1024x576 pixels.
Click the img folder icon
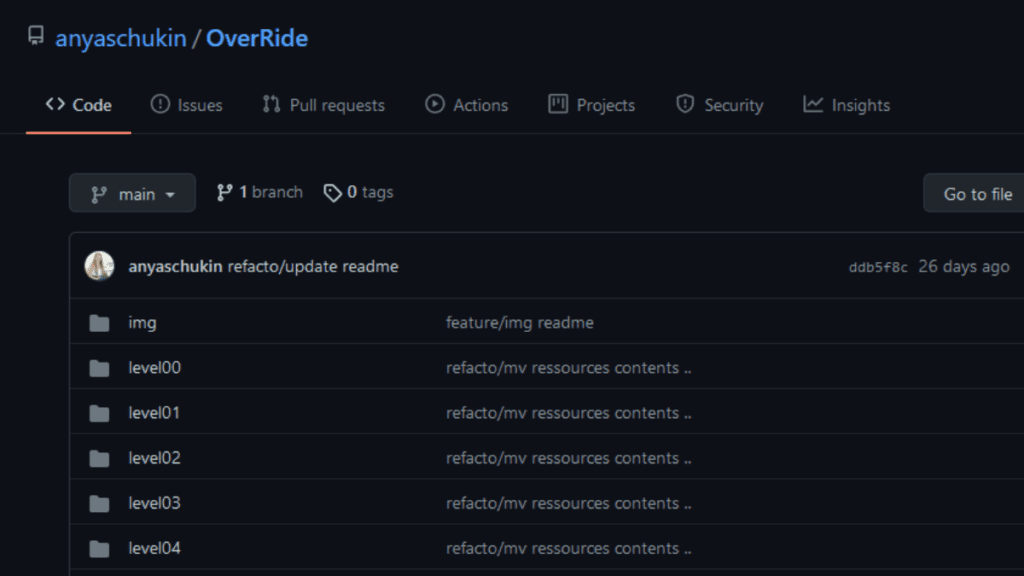tap(99, 323)
